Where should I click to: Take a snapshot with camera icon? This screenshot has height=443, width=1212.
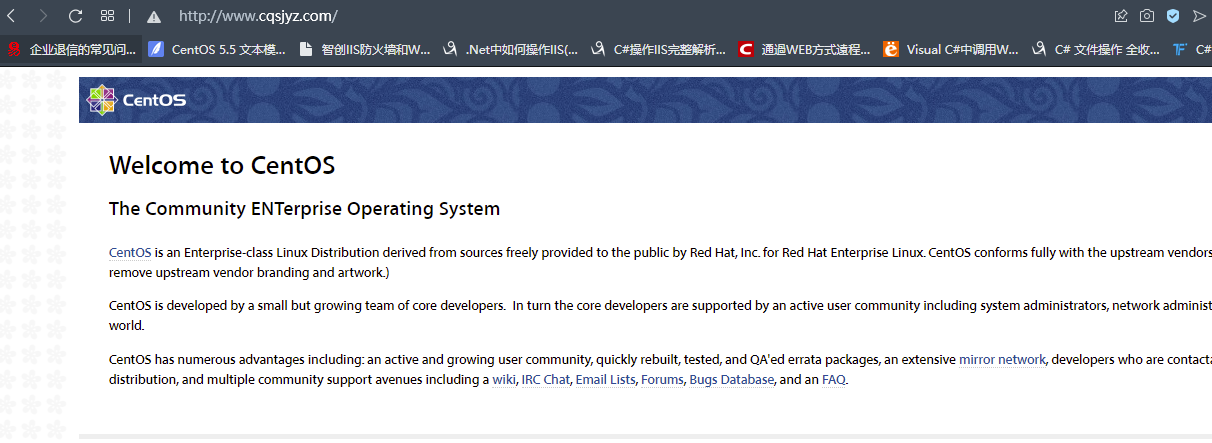pos(1147,16)
